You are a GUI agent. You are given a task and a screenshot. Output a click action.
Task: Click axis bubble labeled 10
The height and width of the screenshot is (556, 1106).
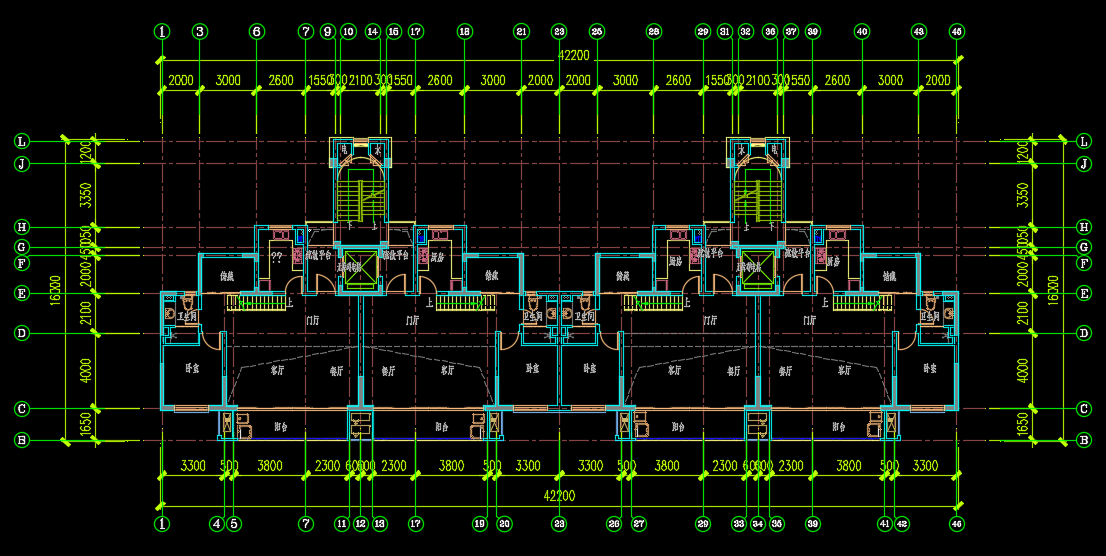tap(348, 32)
